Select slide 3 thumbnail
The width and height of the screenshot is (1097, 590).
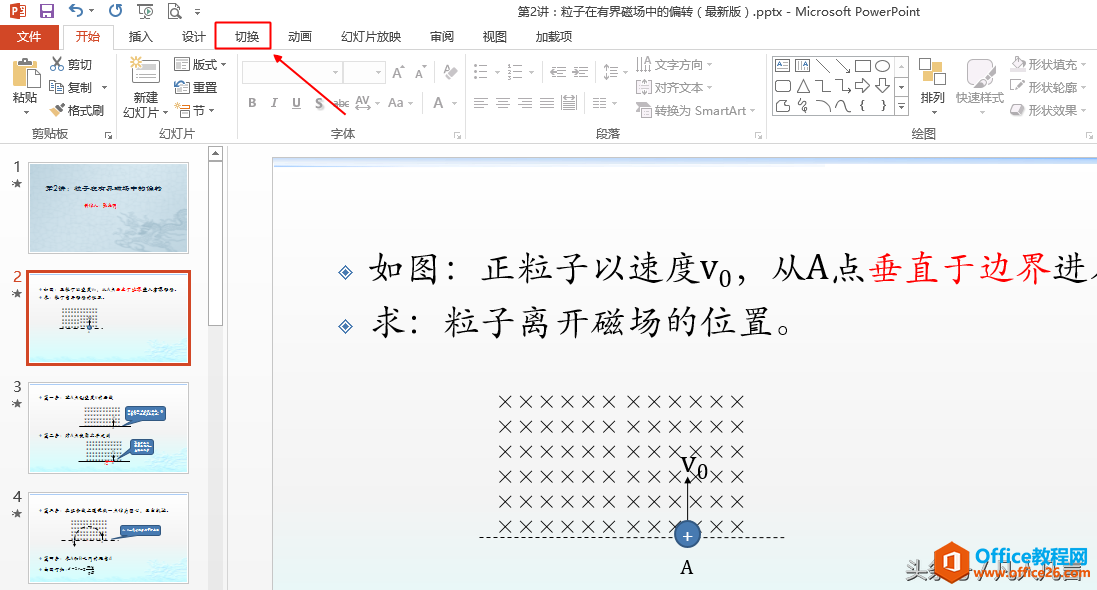[x=108, y=428]
